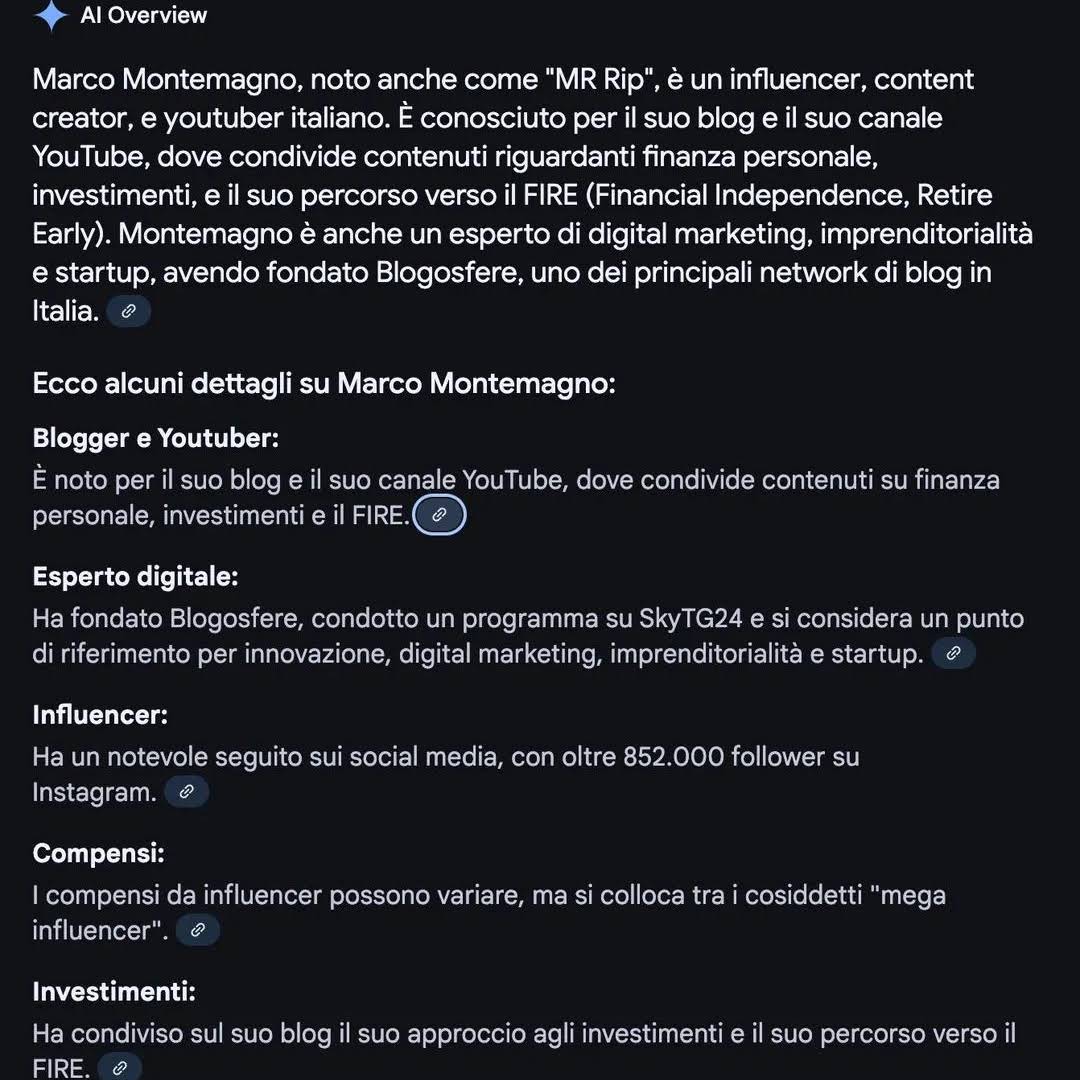The width and height of the screenshot is (1080, 1080).
Task: Open the source link after "Italia."
Action: (128, 311)
